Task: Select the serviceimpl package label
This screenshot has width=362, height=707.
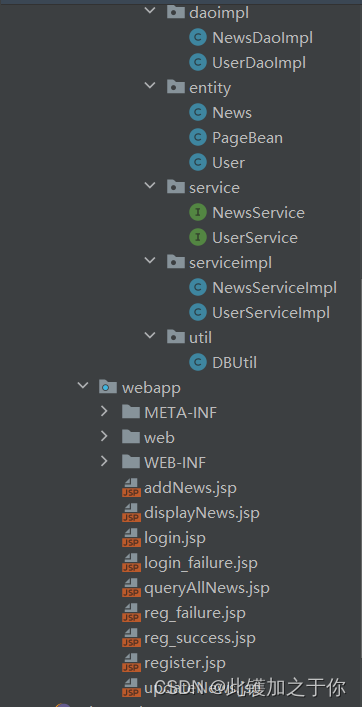Action: tap(230, 262)
